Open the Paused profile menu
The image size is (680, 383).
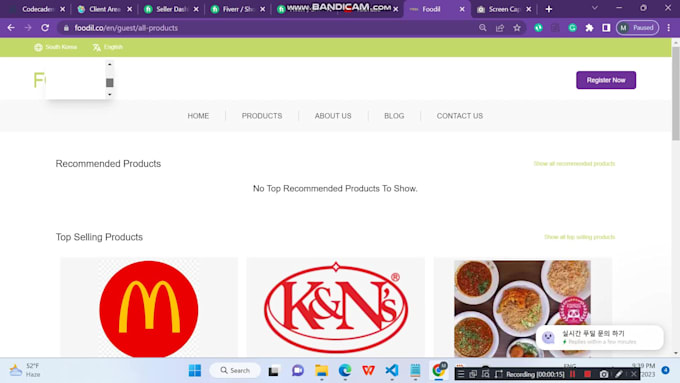[638, 28]
